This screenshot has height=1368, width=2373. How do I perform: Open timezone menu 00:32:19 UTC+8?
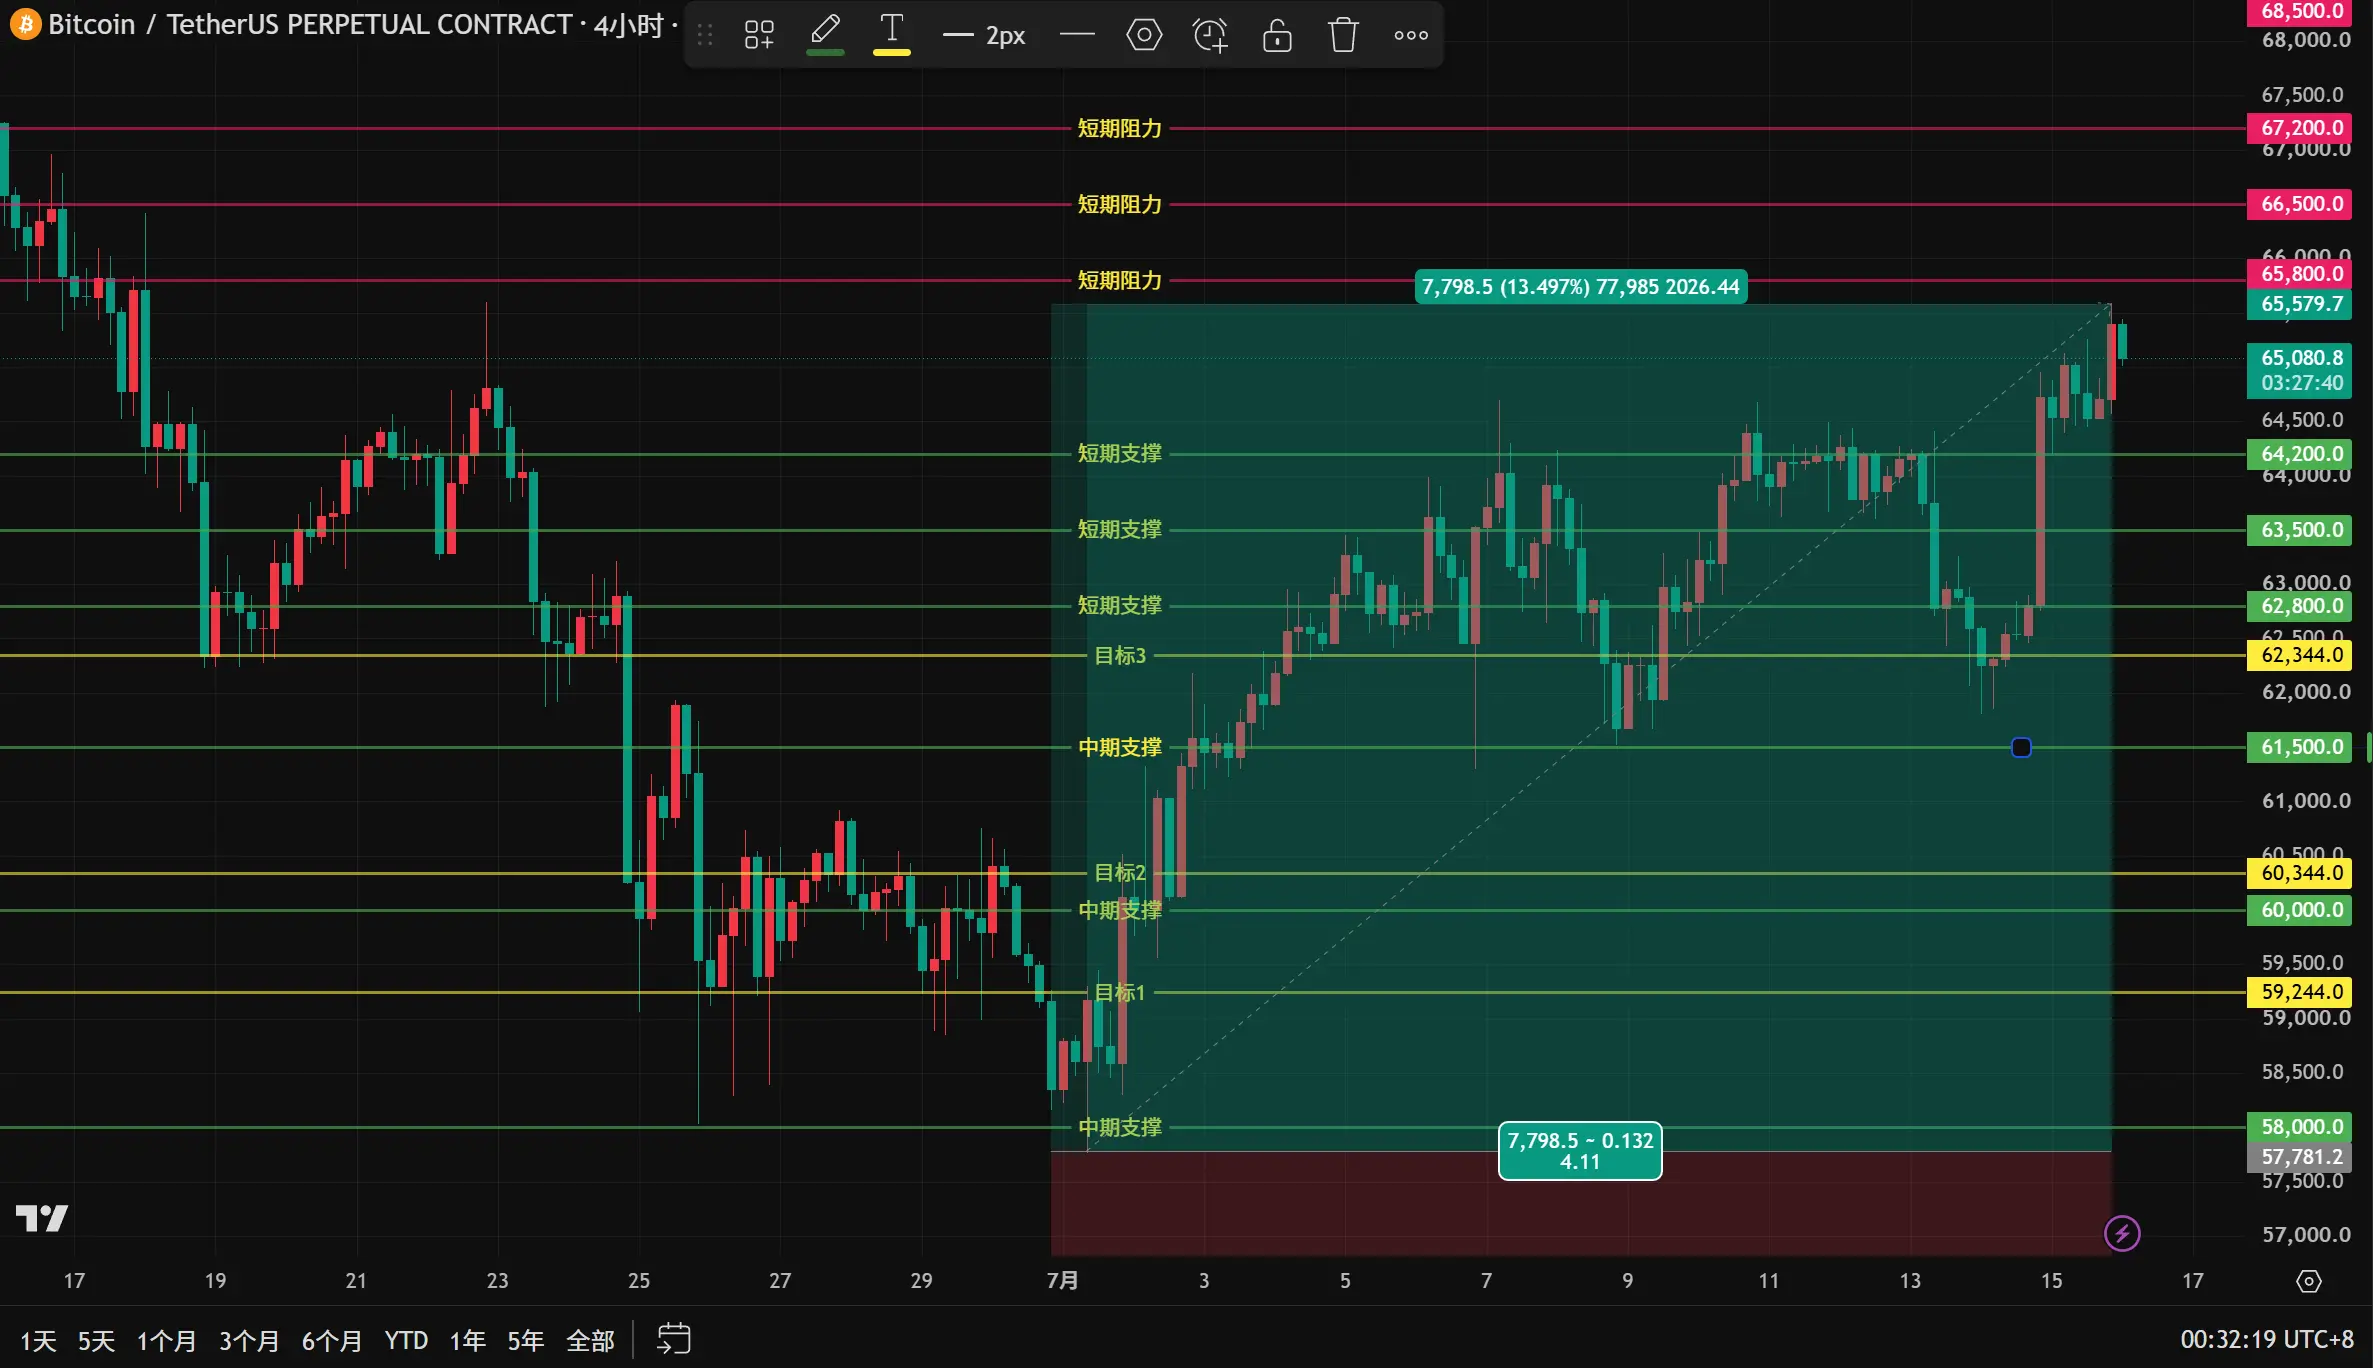[2267, 1339]
